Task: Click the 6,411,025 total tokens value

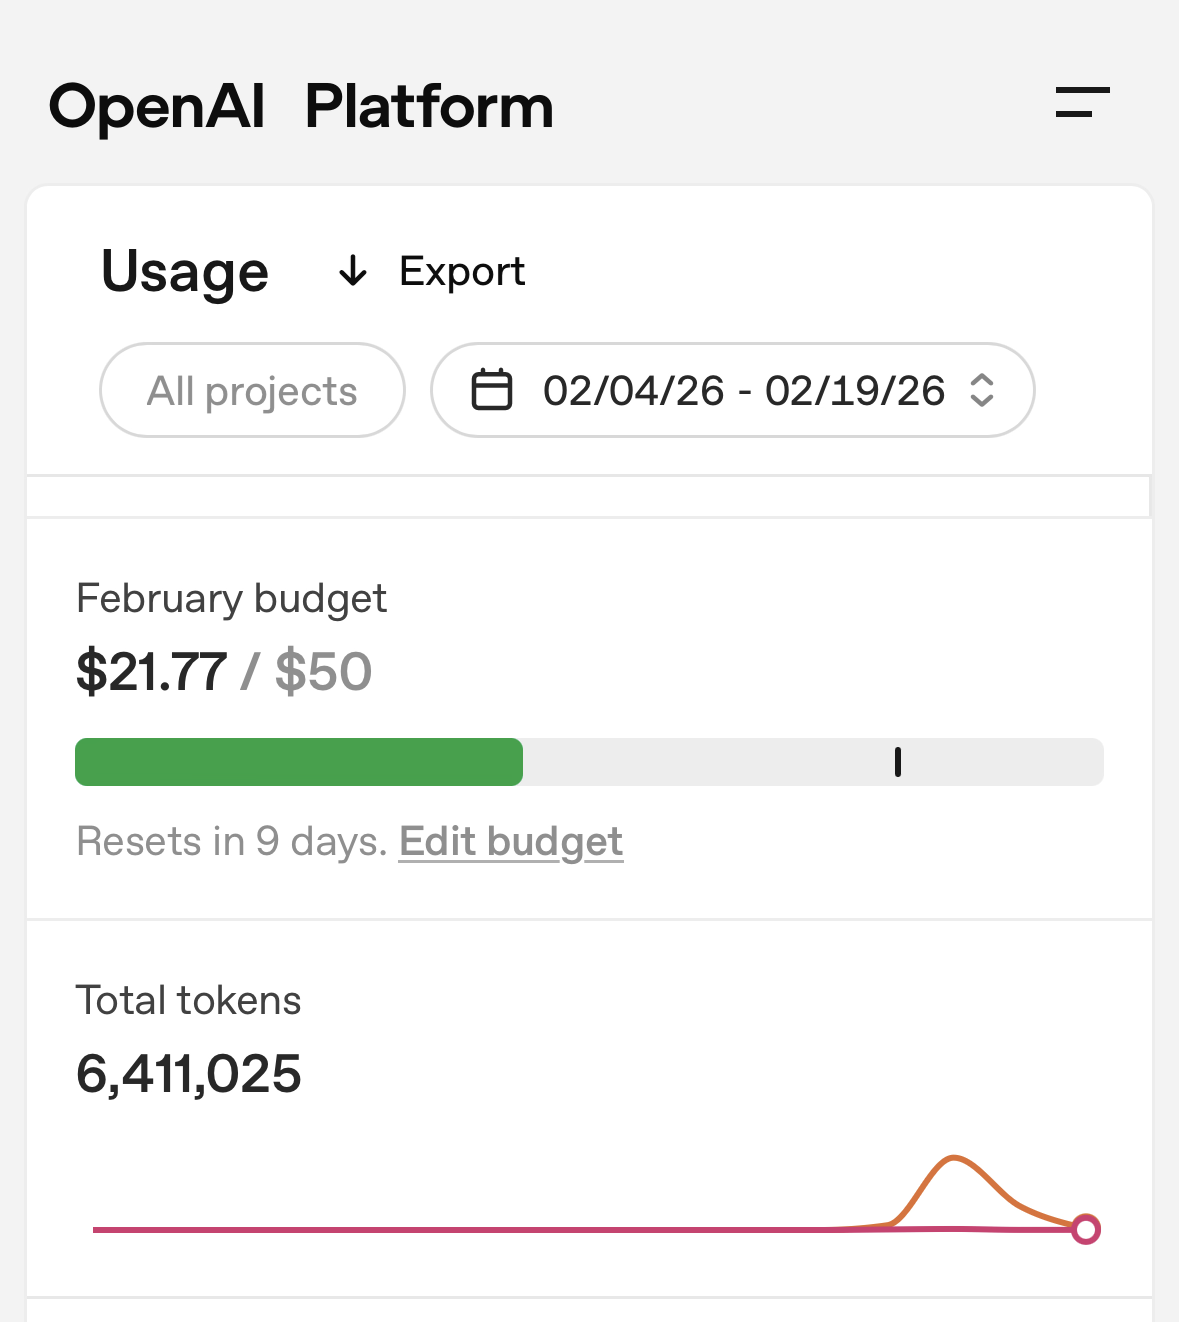Action: coord(189,1074)
